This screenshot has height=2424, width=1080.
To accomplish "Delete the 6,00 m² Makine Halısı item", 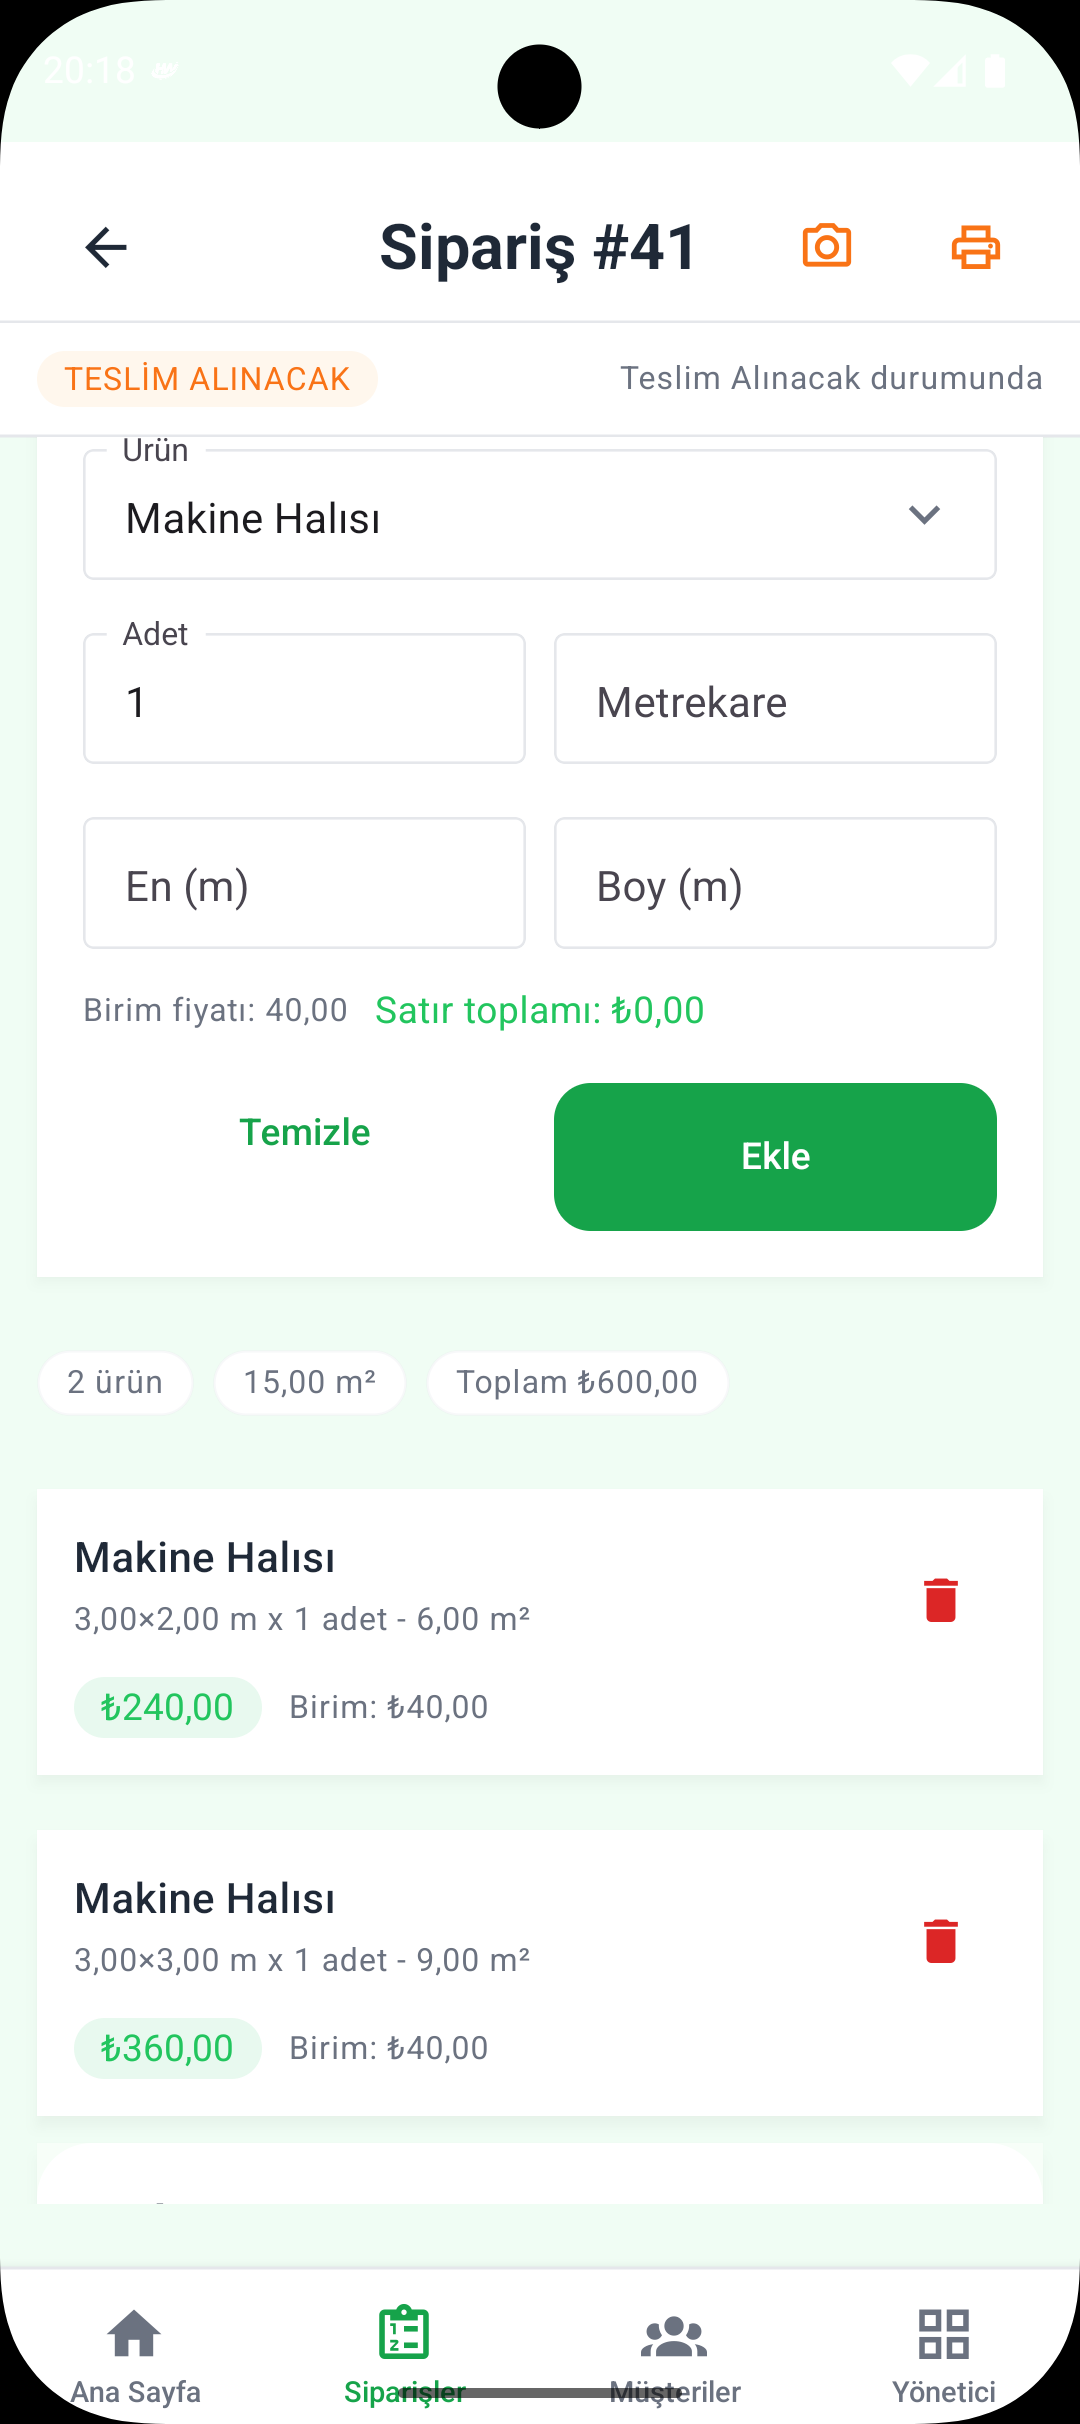I will click(x=940, y=1600).
